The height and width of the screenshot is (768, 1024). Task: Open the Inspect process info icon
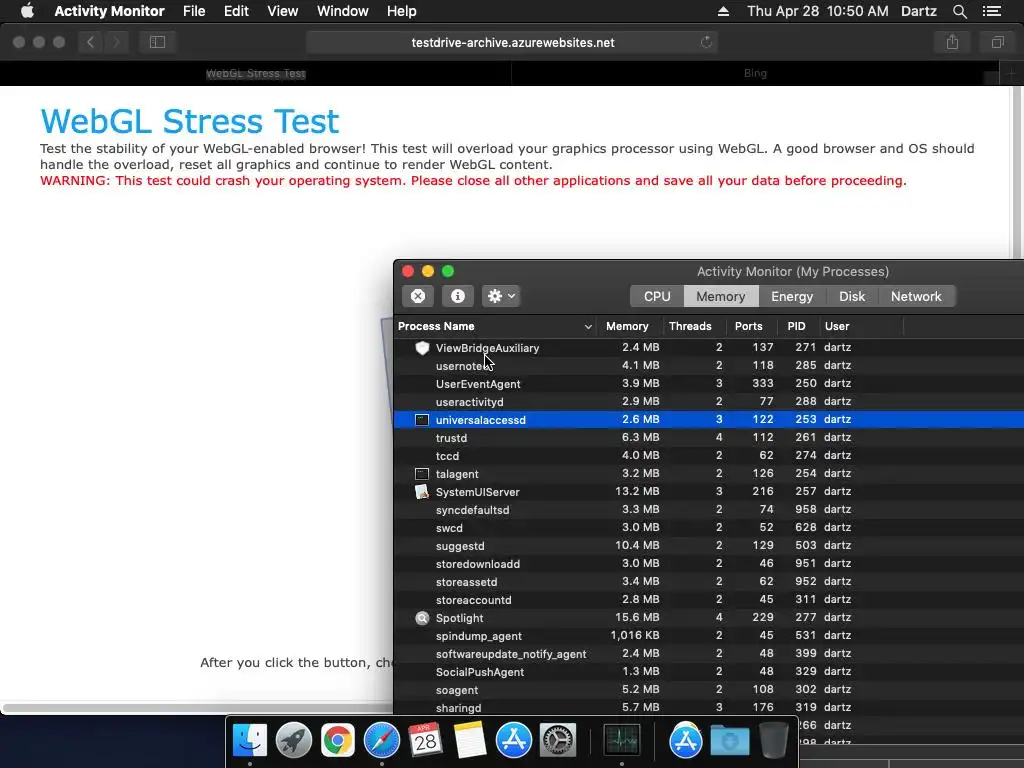coord(458,296)
